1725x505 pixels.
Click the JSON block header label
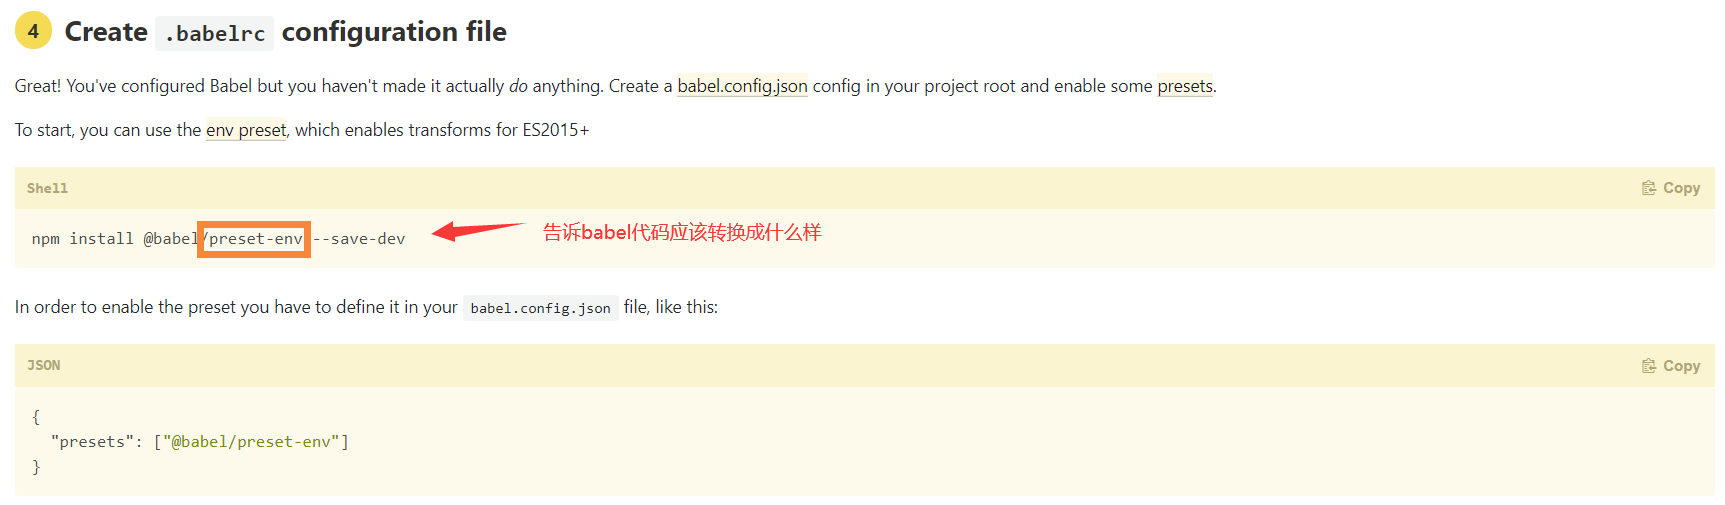(43, 366)
